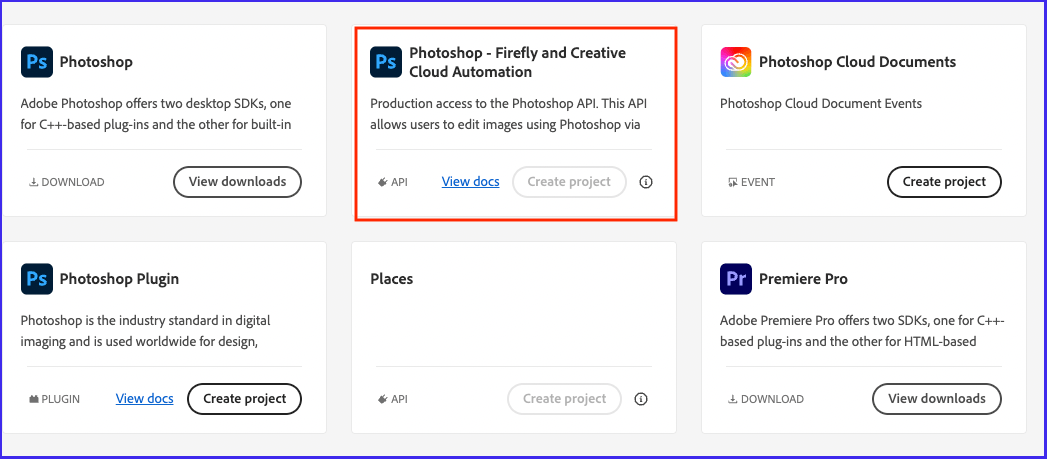Click 'Photoshop is the industry standard' description
Screen dimensions: 1047x459
146,331
